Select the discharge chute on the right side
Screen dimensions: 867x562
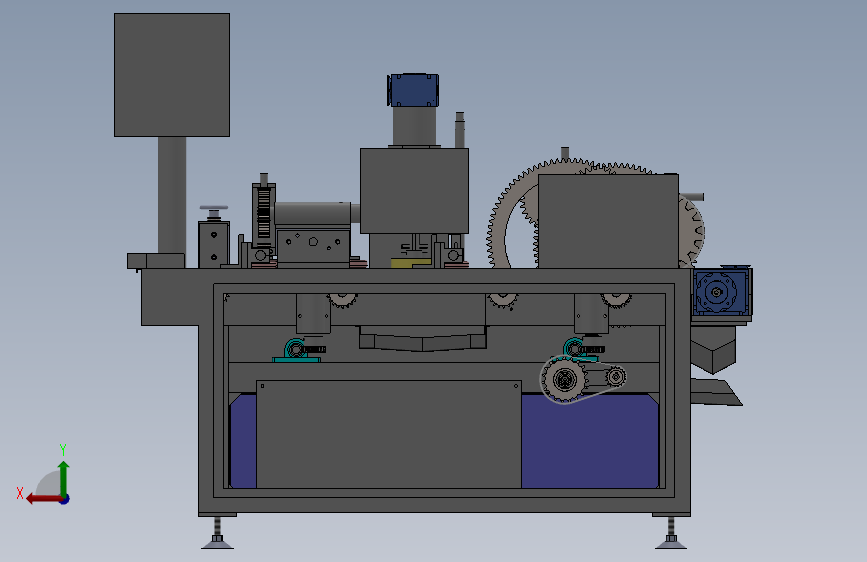[715, 392]
